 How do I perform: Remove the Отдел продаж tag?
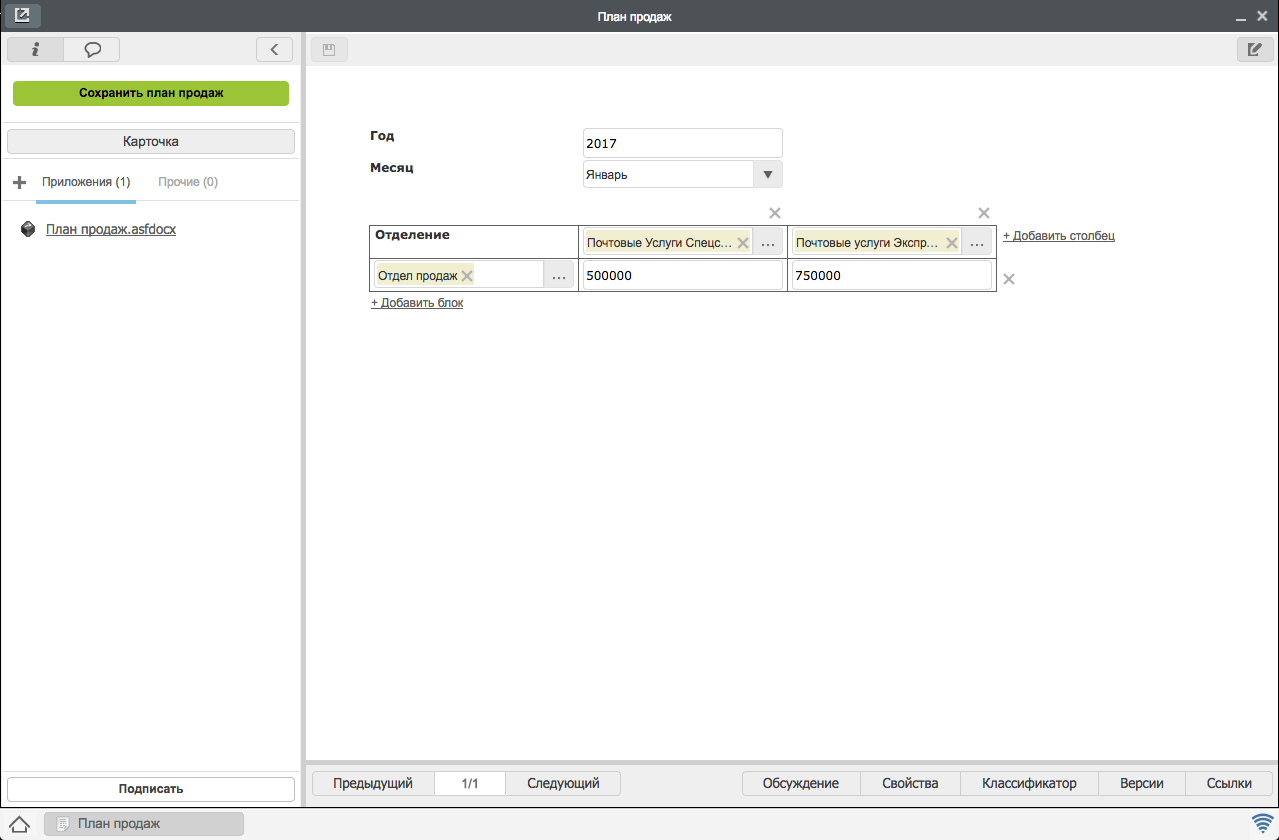[x=466, y=276]
